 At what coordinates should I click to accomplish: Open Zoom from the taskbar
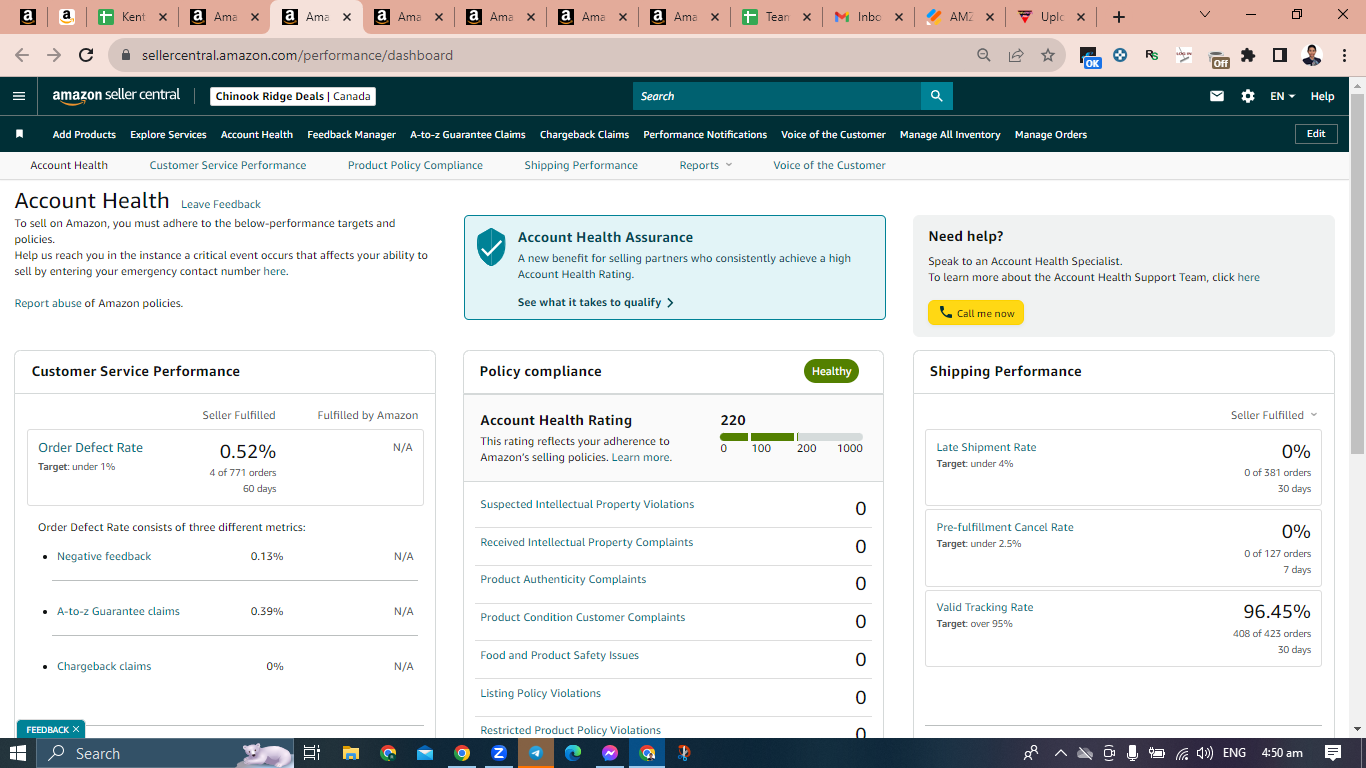(x=498, y=753)
